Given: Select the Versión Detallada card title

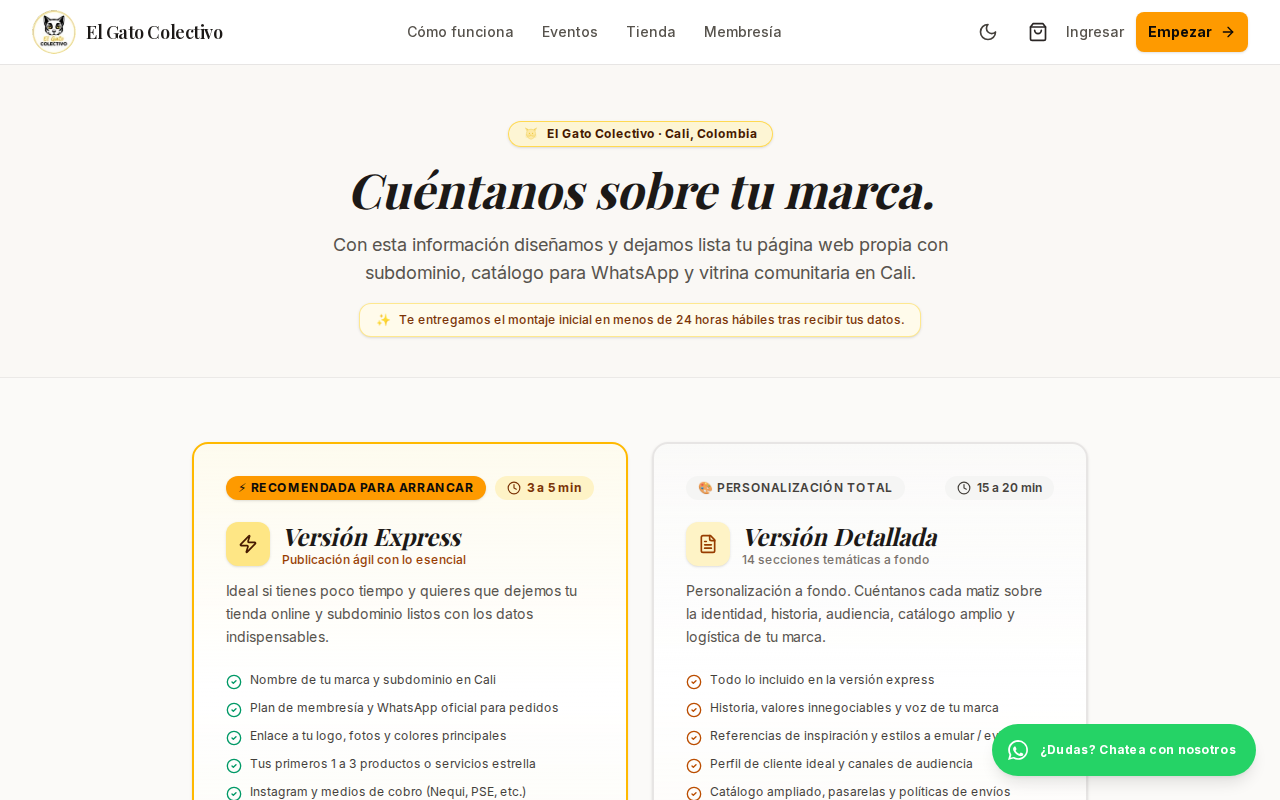Looking at the screenshot, I should (840, 537).
